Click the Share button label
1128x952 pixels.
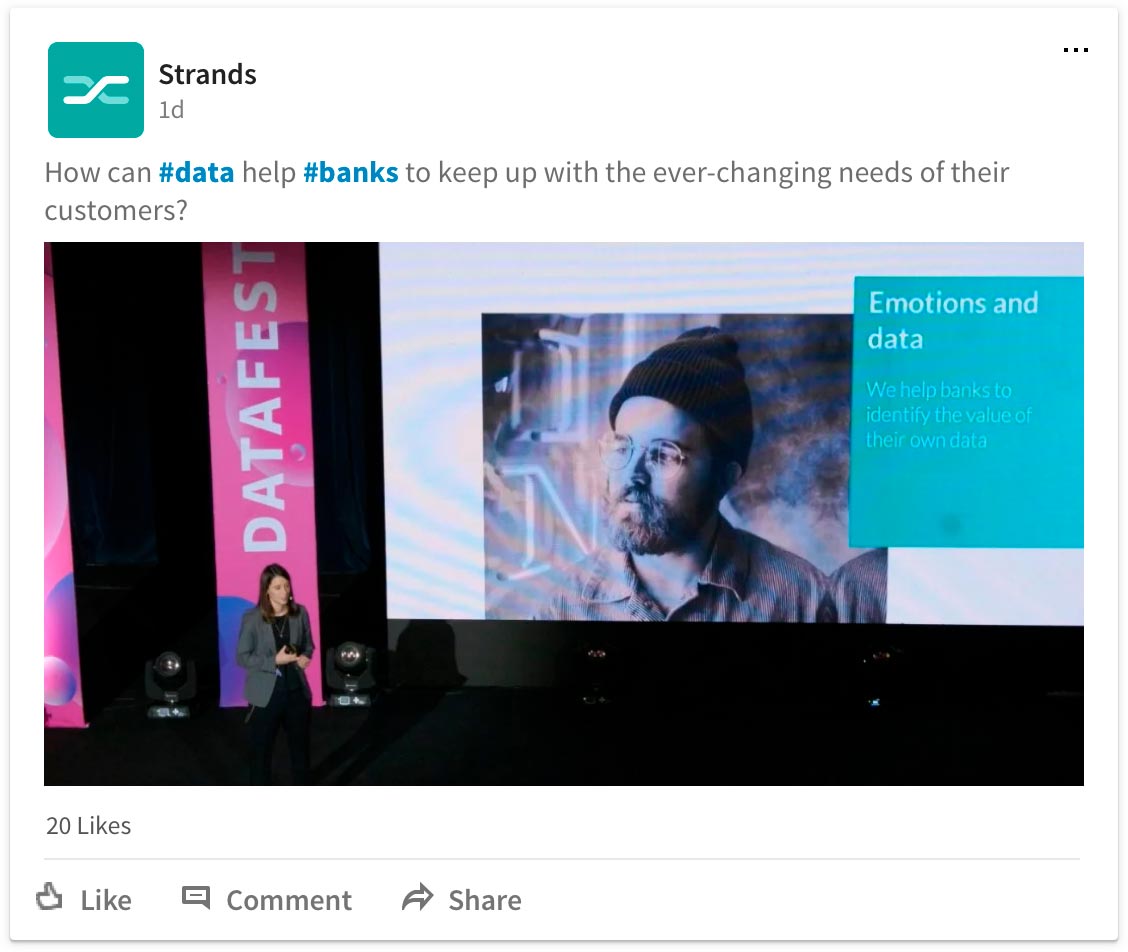(485, 900)
